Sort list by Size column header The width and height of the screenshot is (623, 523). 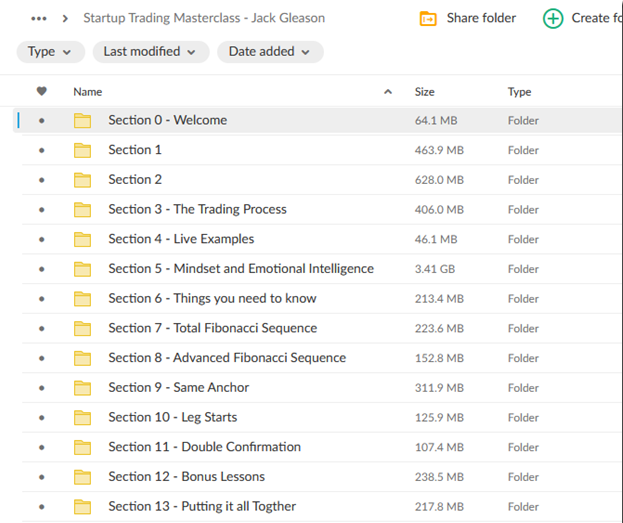[425, 92]
